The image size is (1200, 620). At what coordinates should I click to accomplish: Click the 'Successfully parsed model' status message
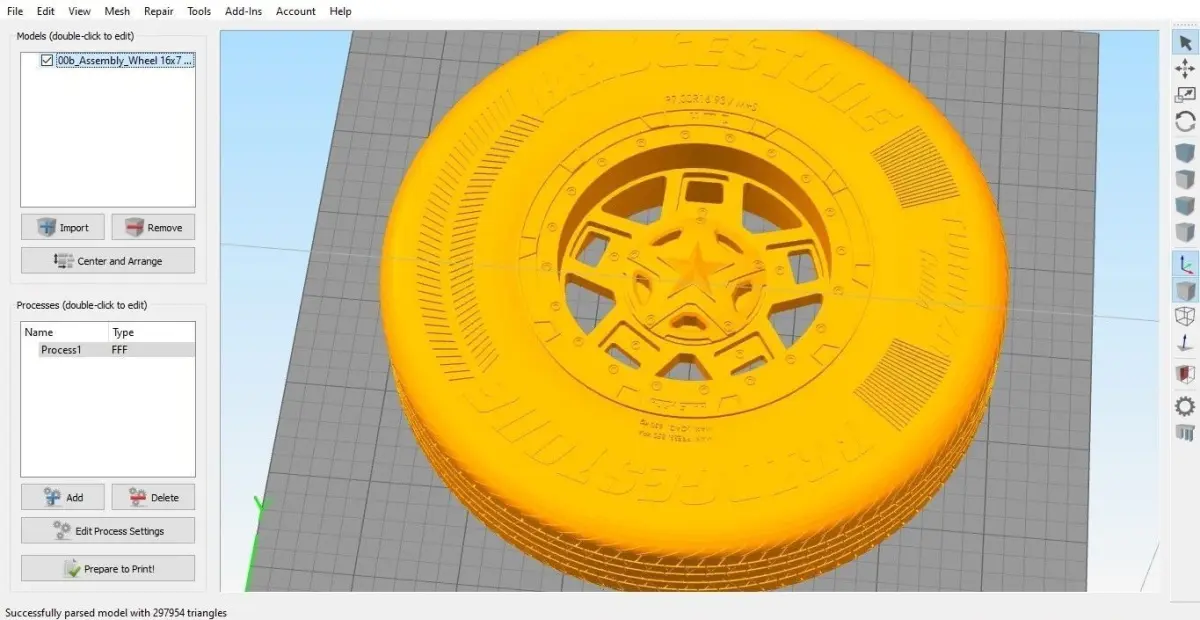coord(116,612)
